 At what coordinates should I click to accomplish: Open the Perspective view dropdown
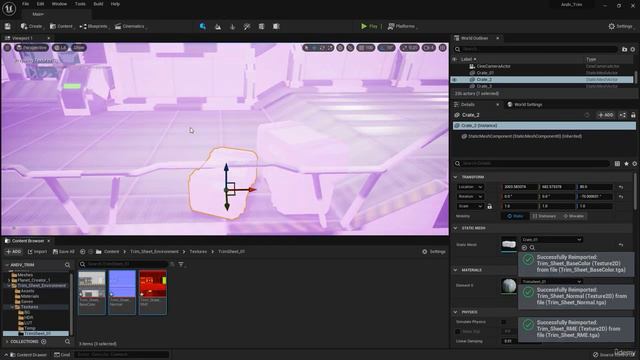[31, 48]
